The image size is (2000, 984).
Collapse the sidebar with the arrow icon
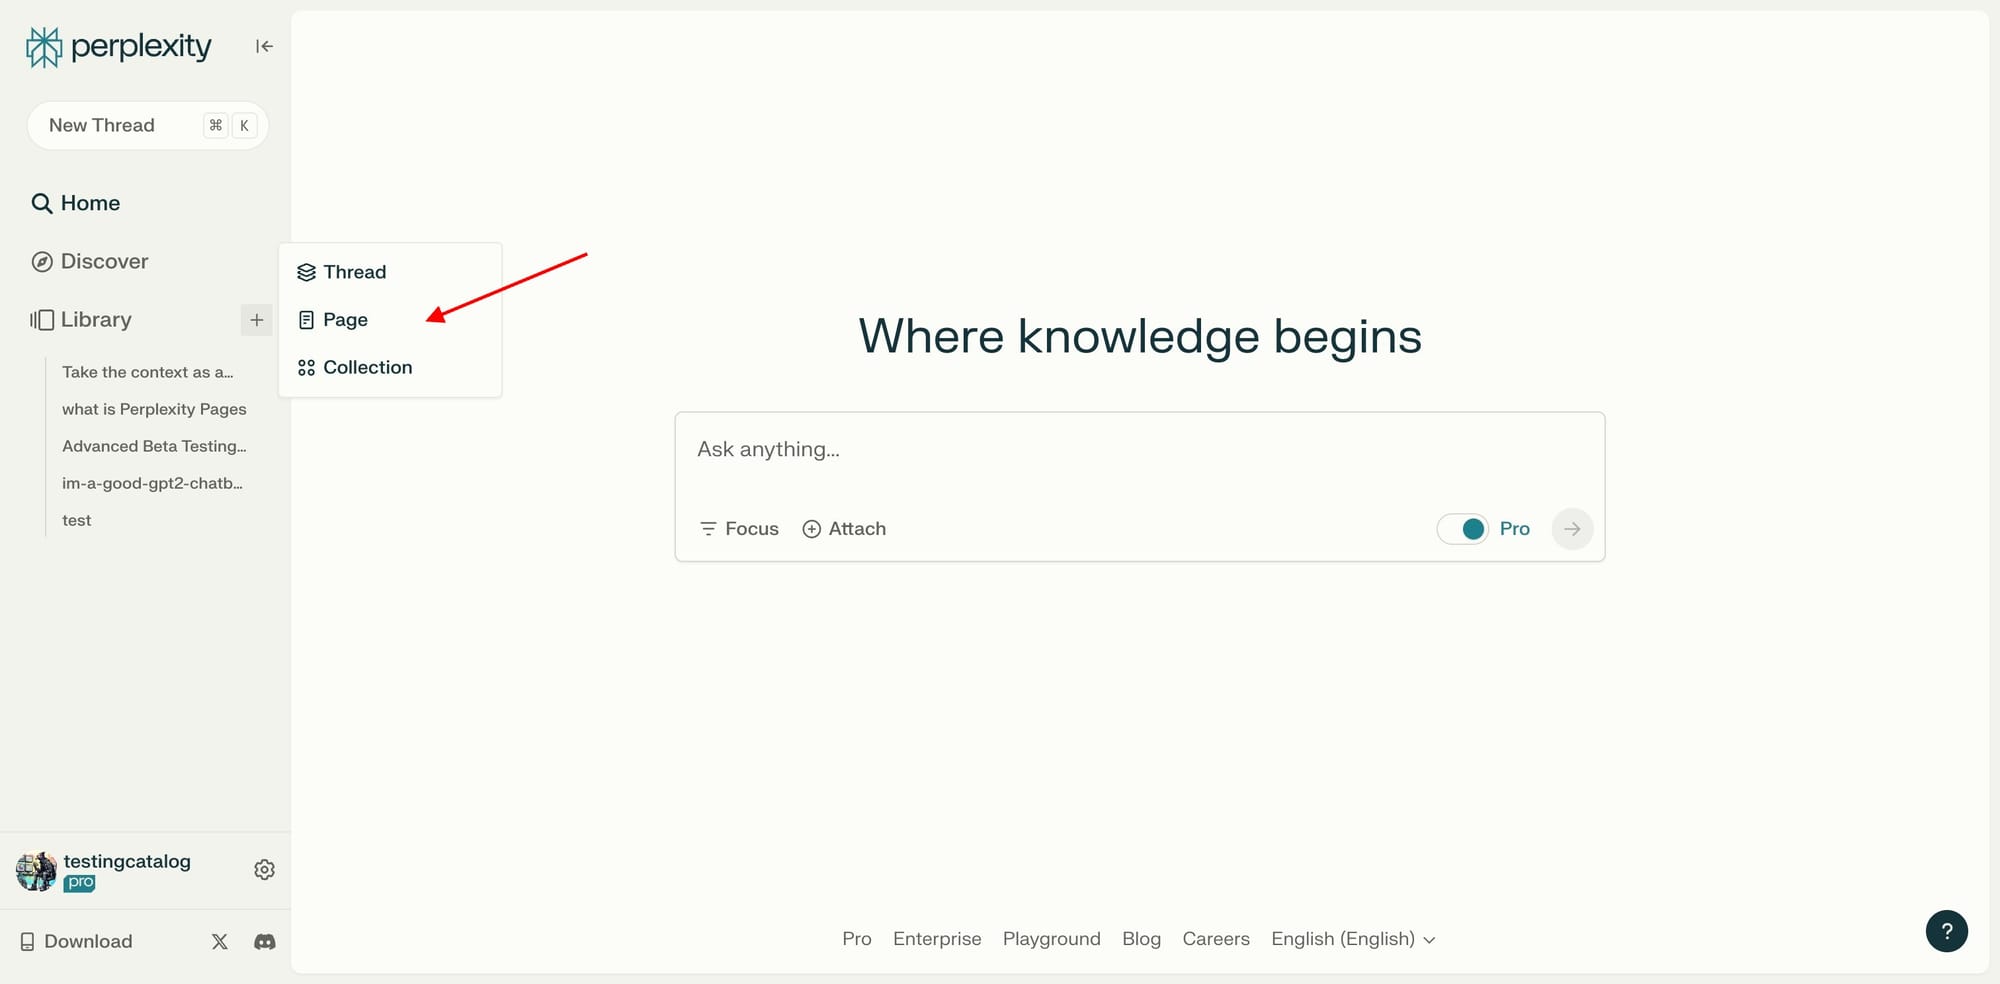click(x=263, y=46)
